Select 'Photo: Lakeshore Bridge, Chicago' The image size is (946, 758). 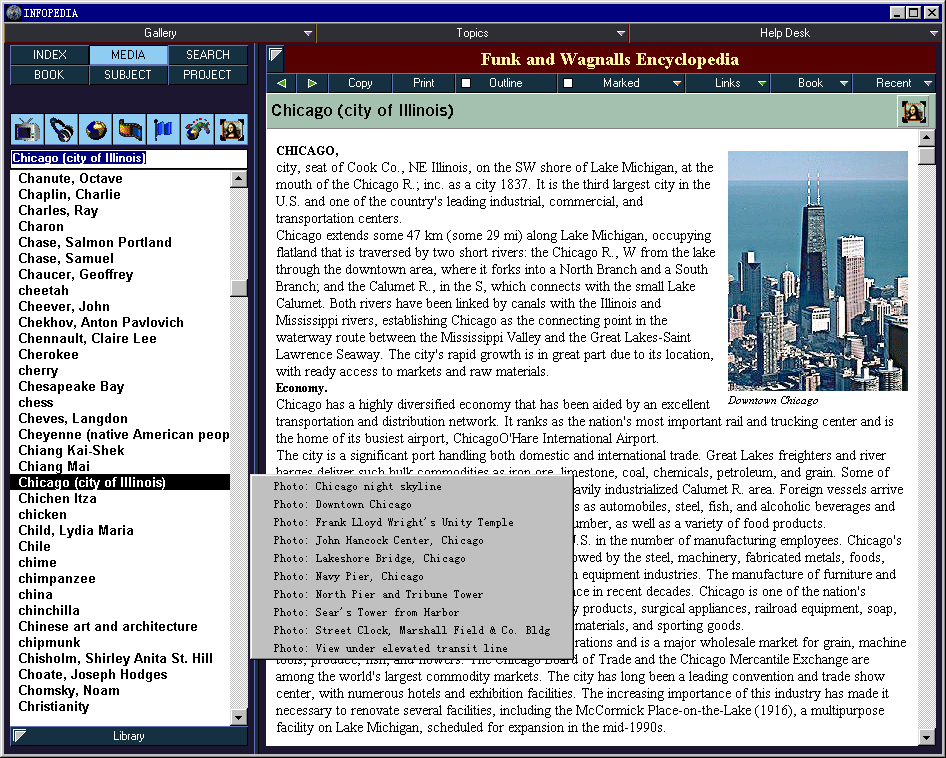pyautogui.click(x=411, y=558)
